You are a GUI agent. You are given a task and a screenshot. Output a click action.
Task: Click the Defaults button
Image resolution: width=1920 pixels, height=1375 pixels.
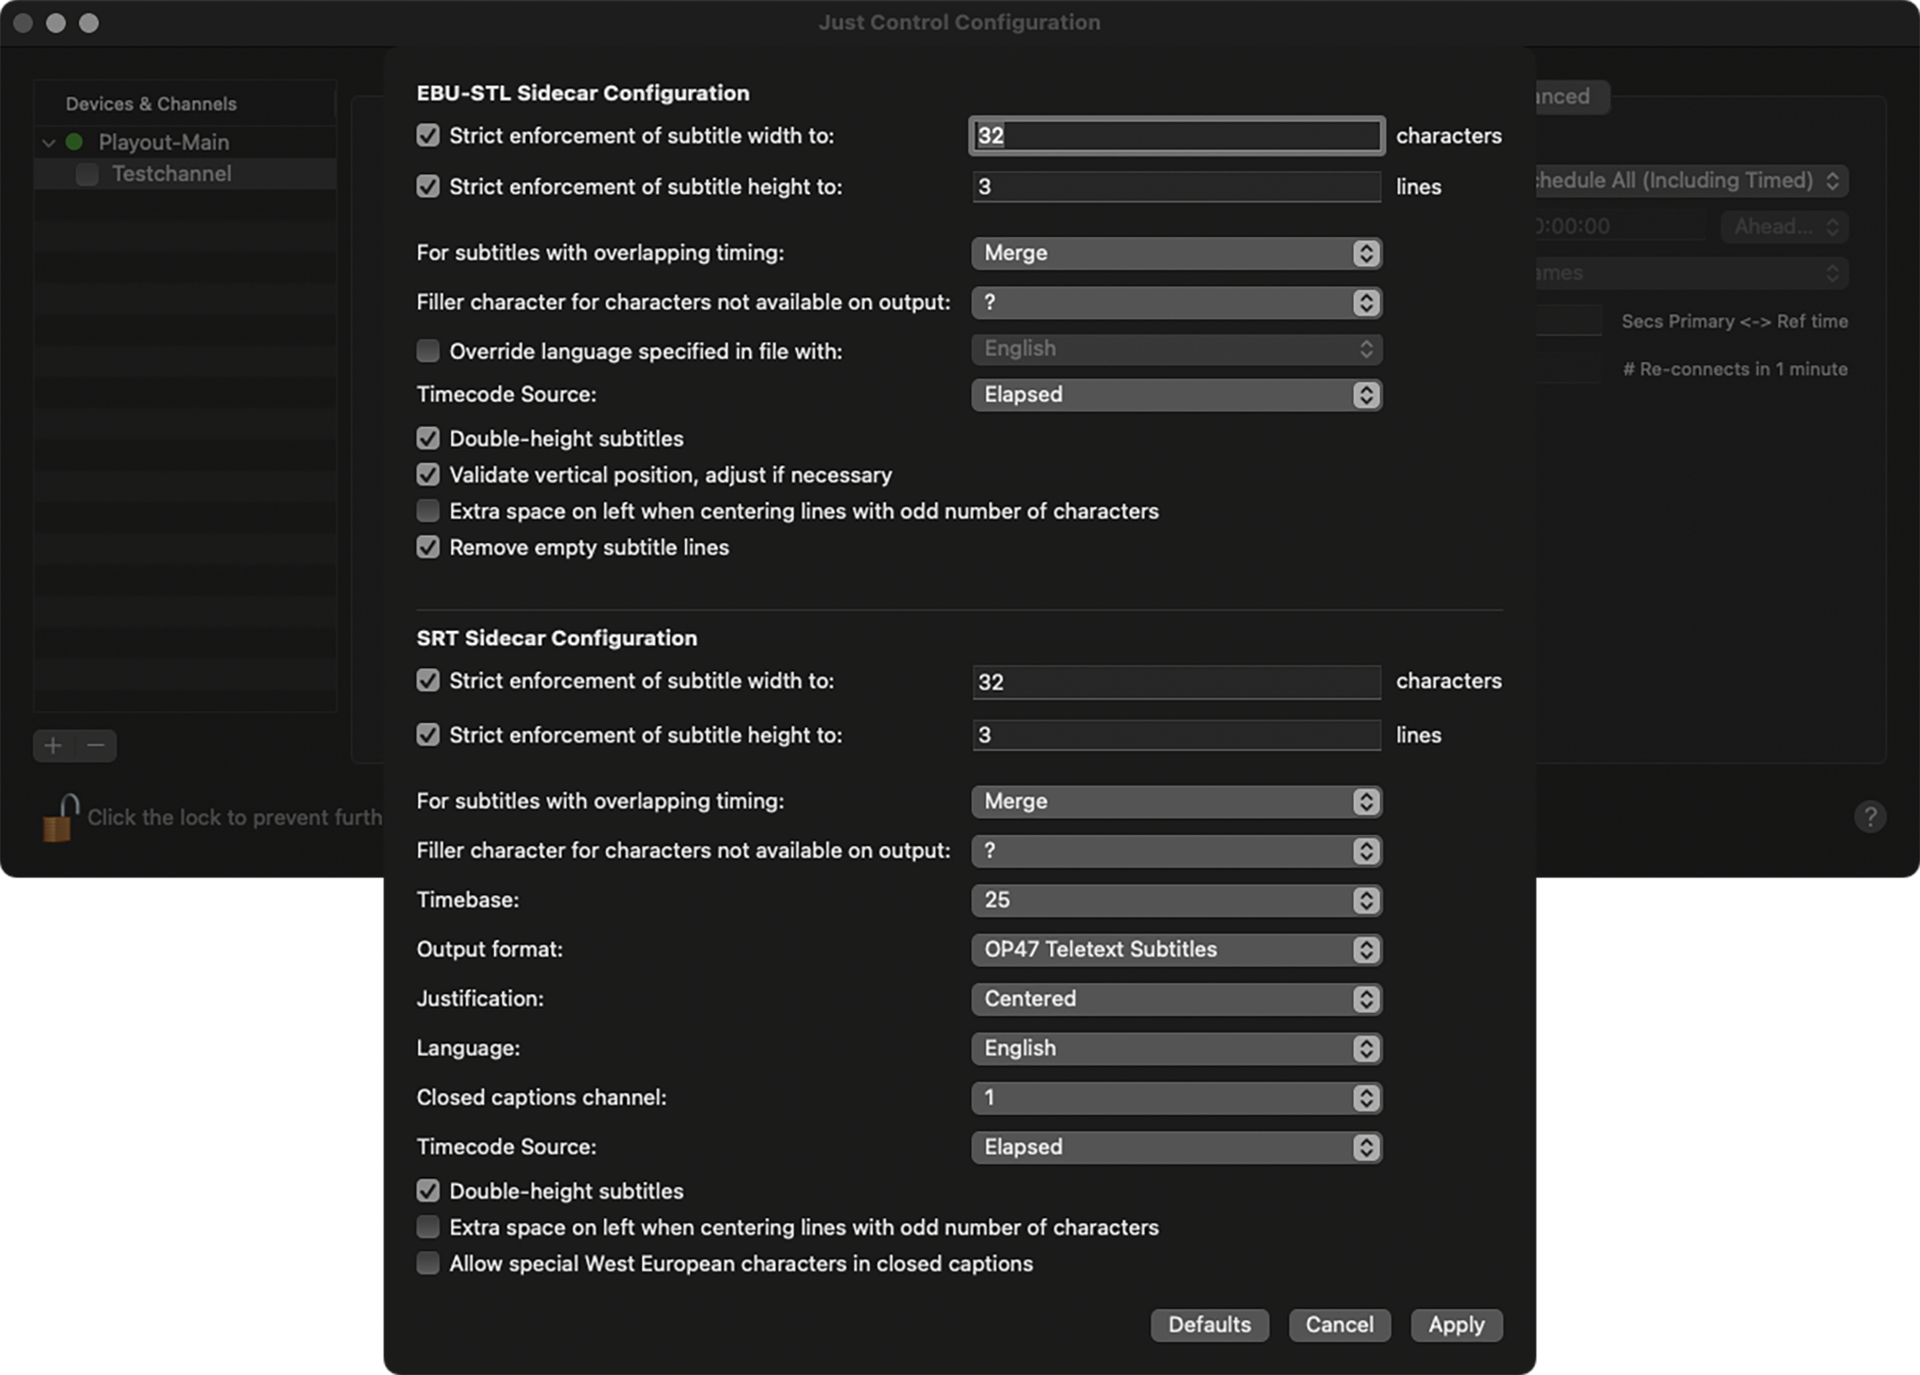pyautogui.click(x=1209, y=1324)
